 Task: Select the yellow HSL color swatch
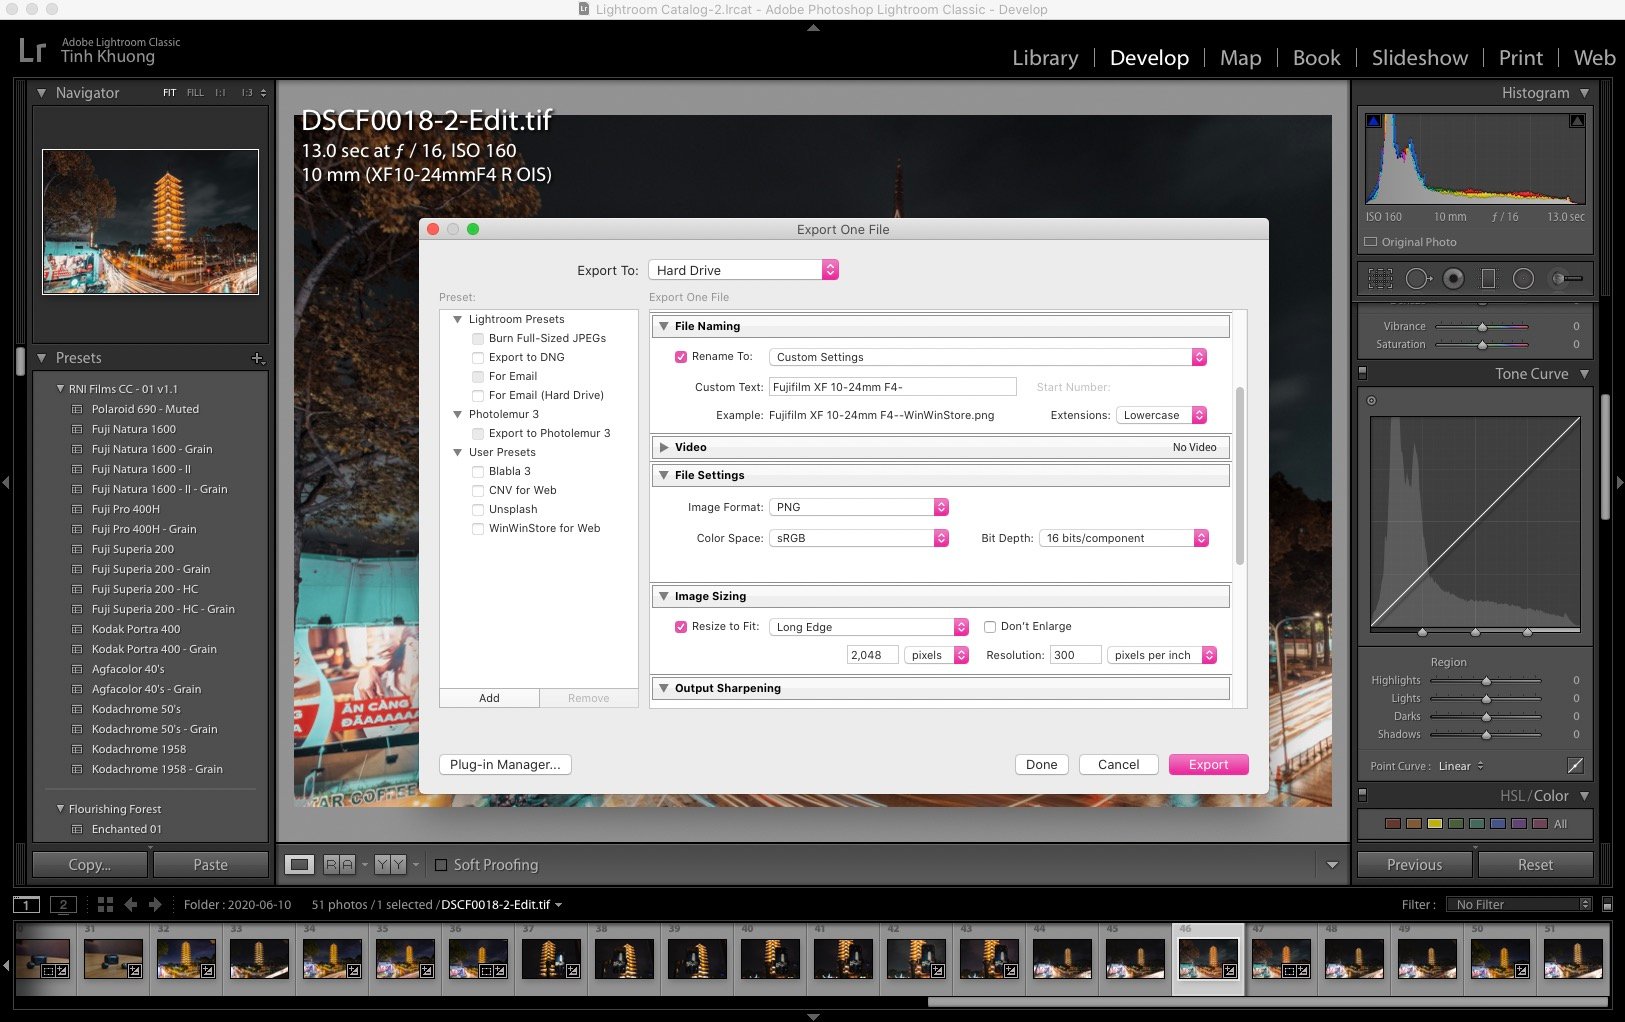(1434, 824)
